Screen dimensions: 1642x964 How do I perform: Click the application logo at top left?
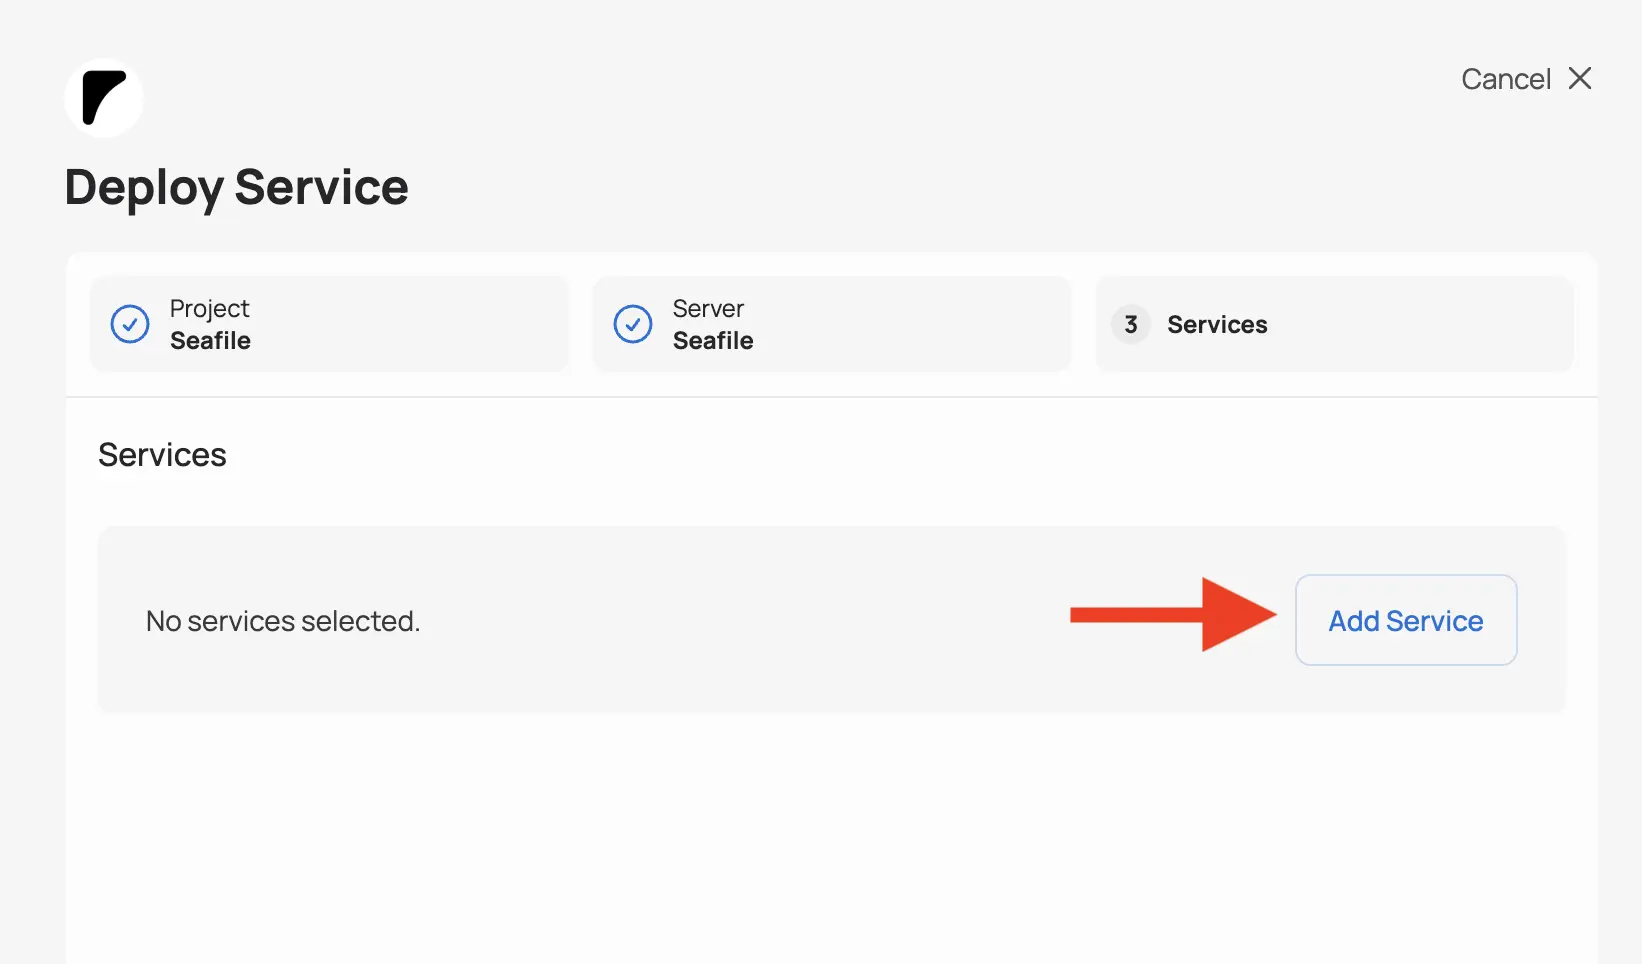point(103,97)
